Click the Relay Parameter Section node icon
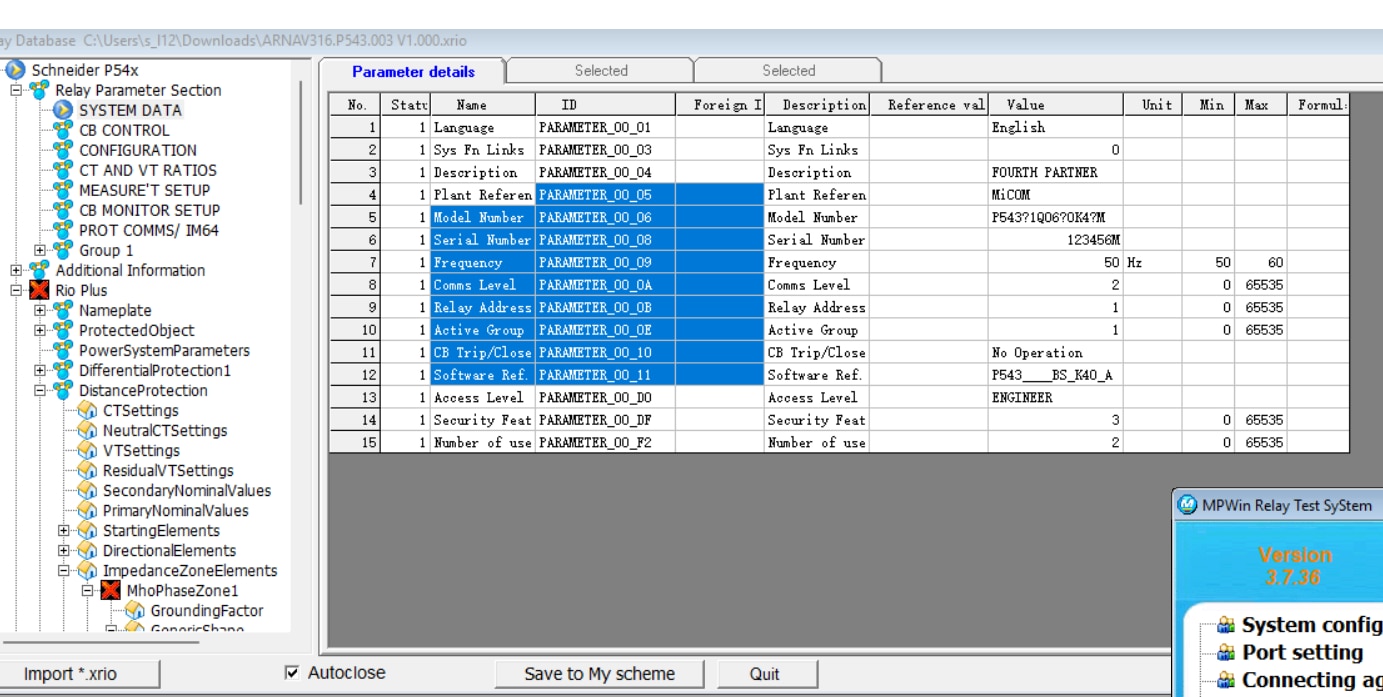Screen dimensions: 1383x697 click(x=39, y=90)
